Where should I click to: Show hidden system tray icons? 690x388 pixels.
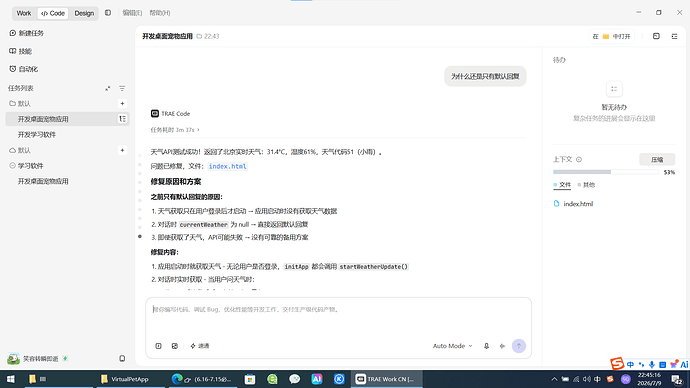[x=554, y=379]
